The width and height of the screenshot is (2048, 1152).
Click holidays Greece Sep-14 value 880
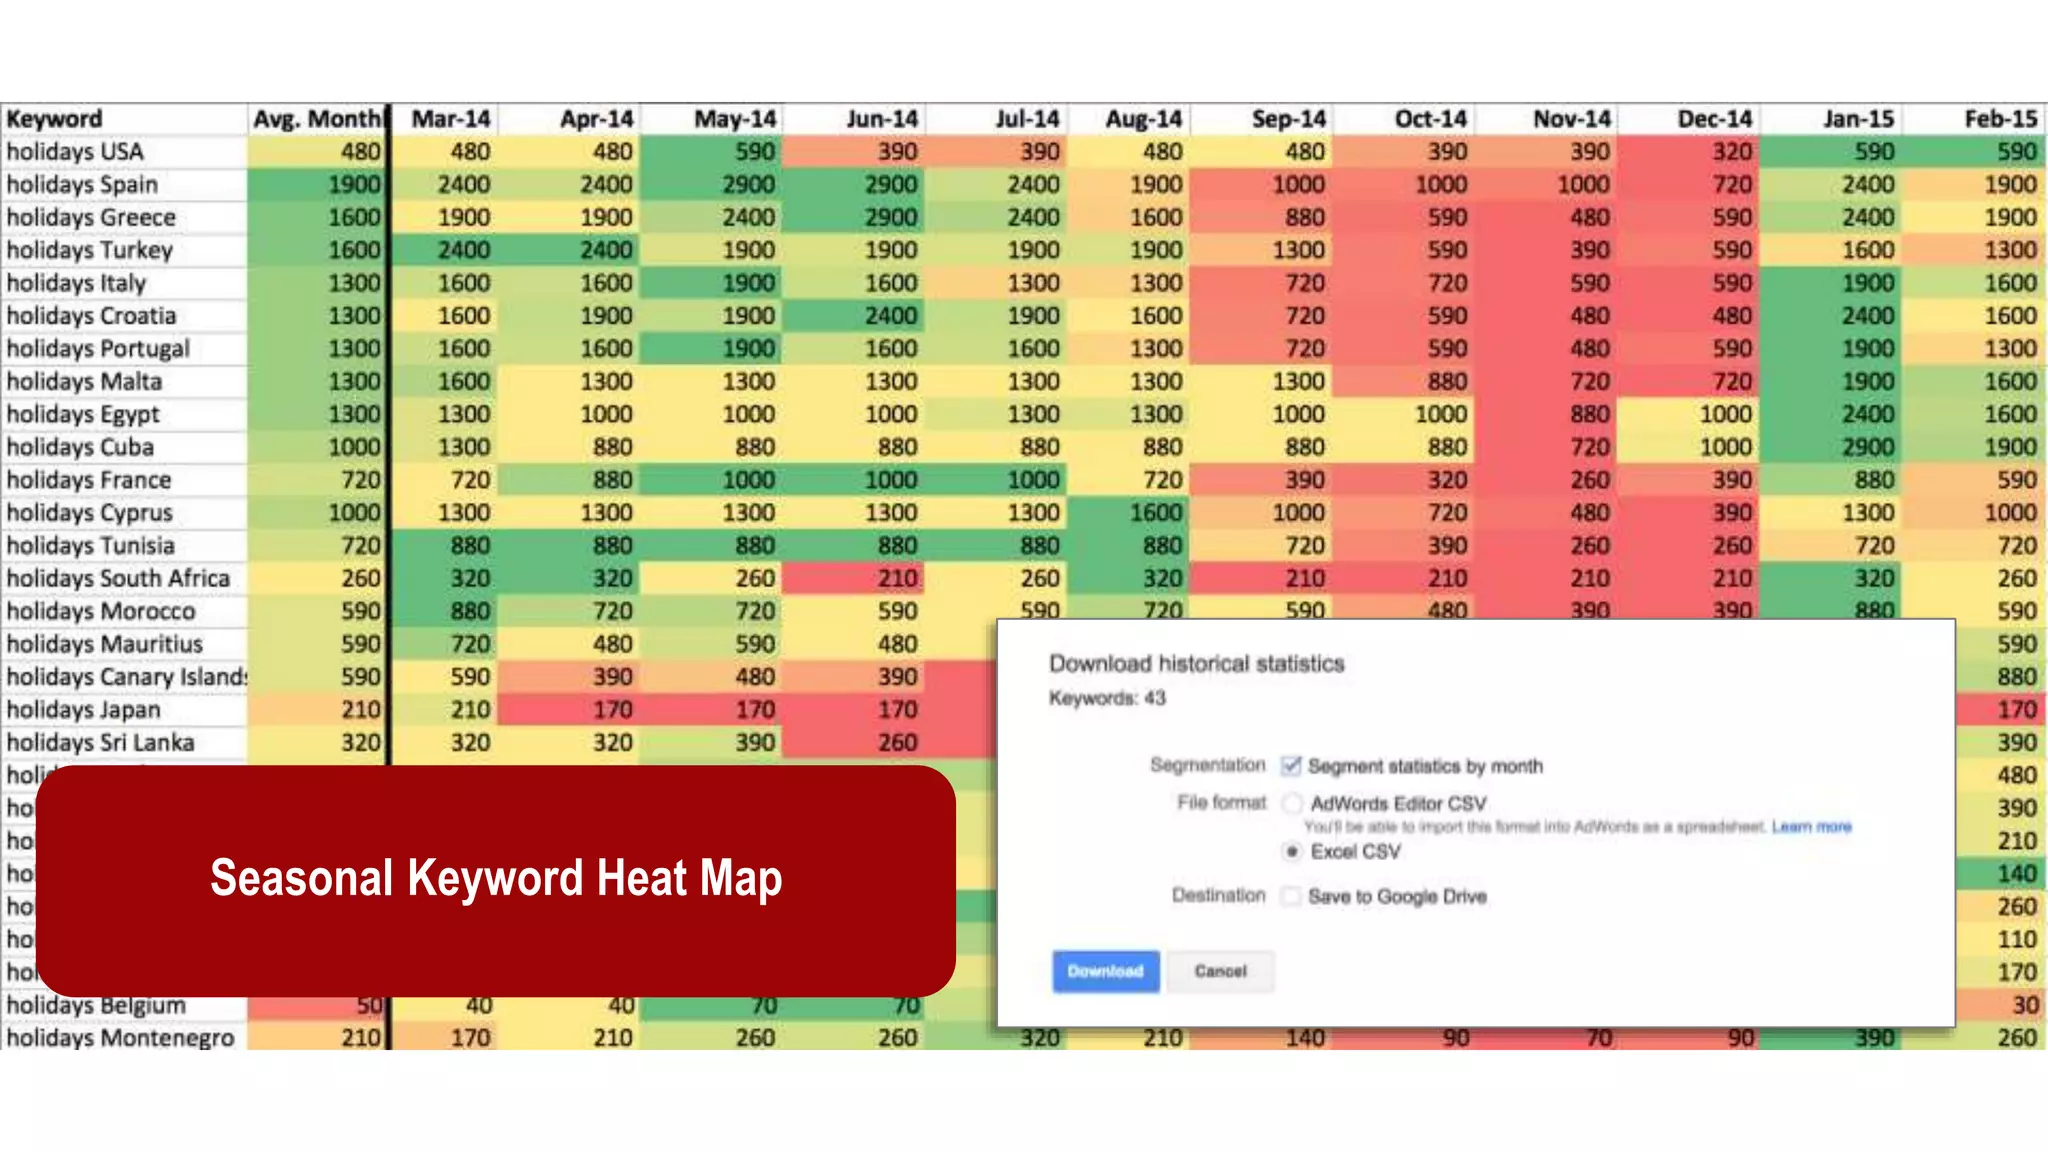pyautogui.click(x=1261, y=218)
